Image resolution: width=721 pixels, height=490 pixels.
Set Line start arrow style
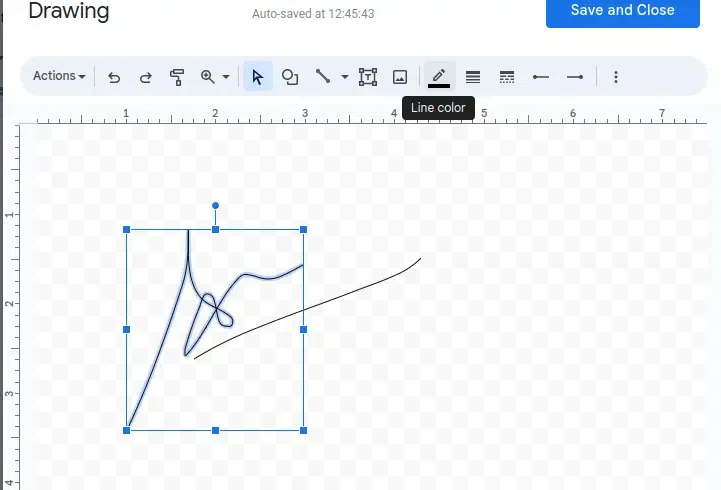[x=541, y=77]
